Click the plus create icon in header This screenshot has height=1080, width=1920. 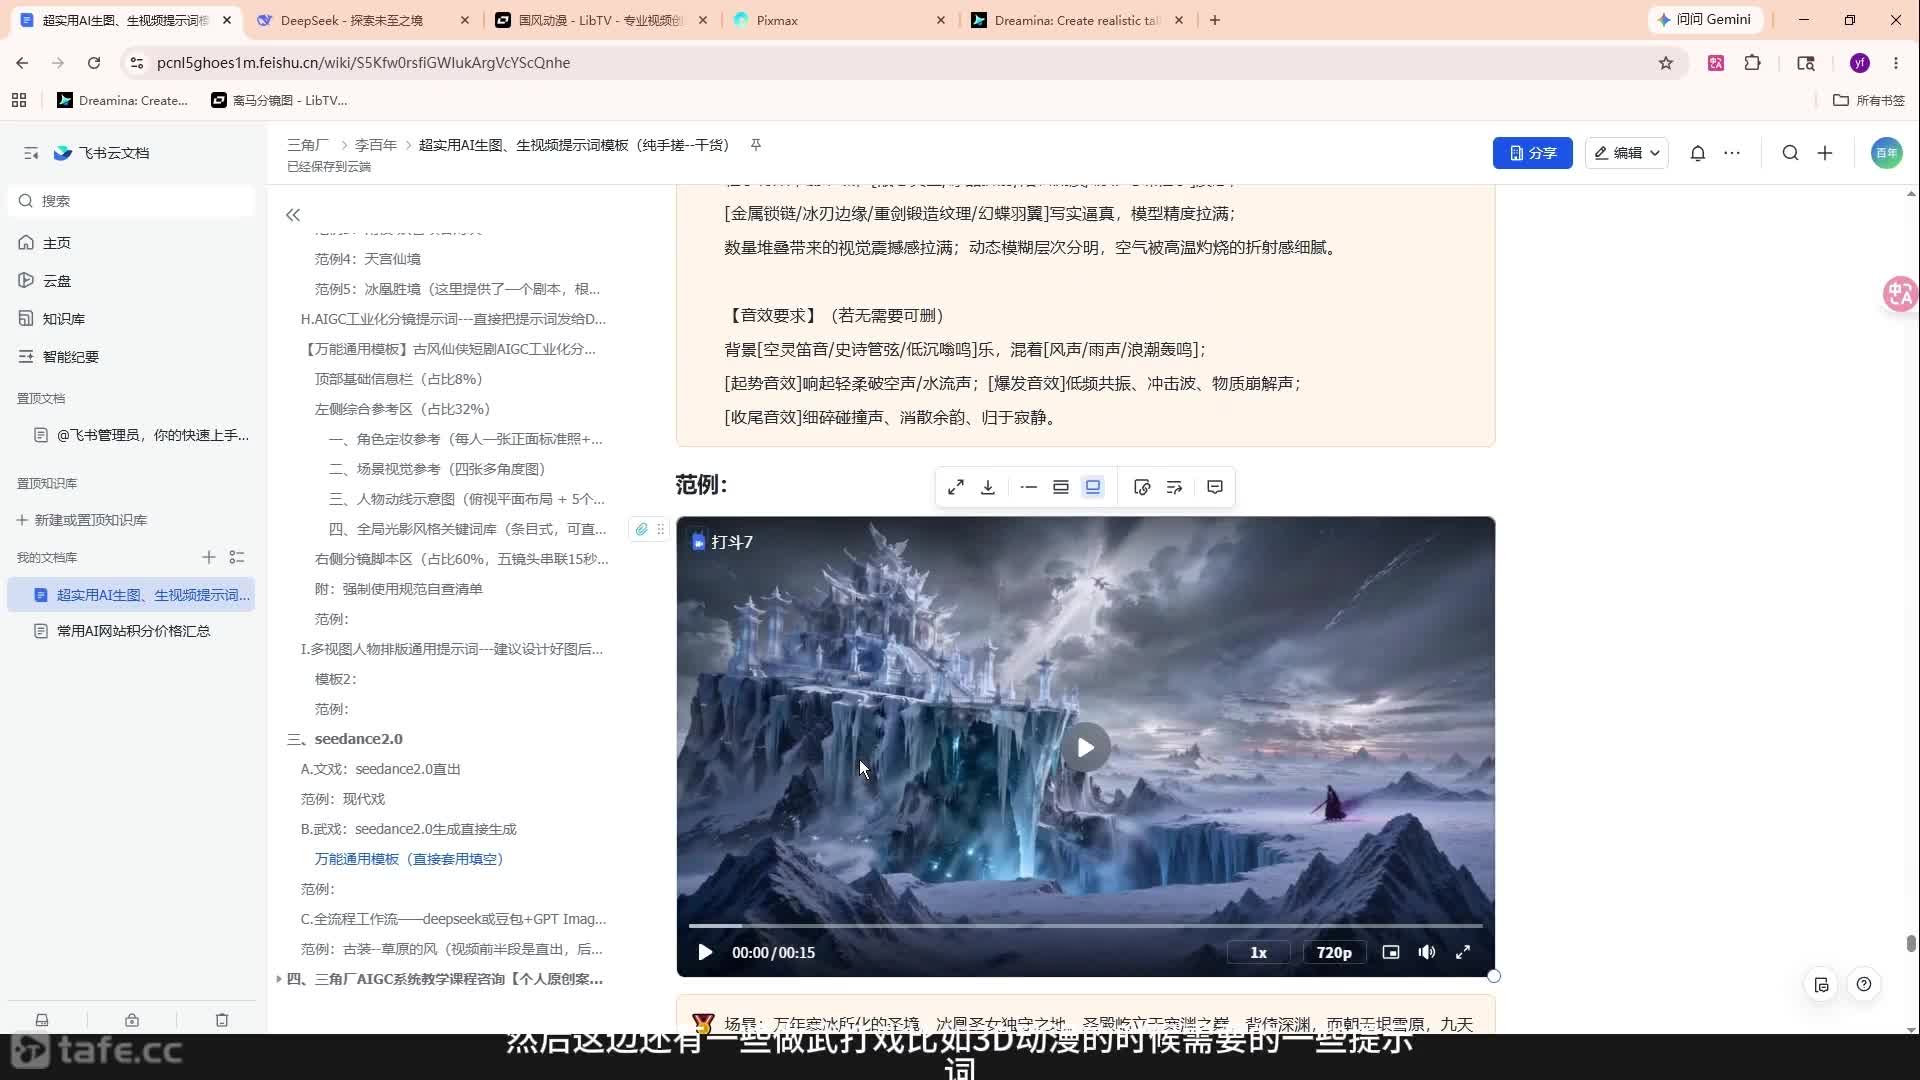click(x=1825, y=153)
